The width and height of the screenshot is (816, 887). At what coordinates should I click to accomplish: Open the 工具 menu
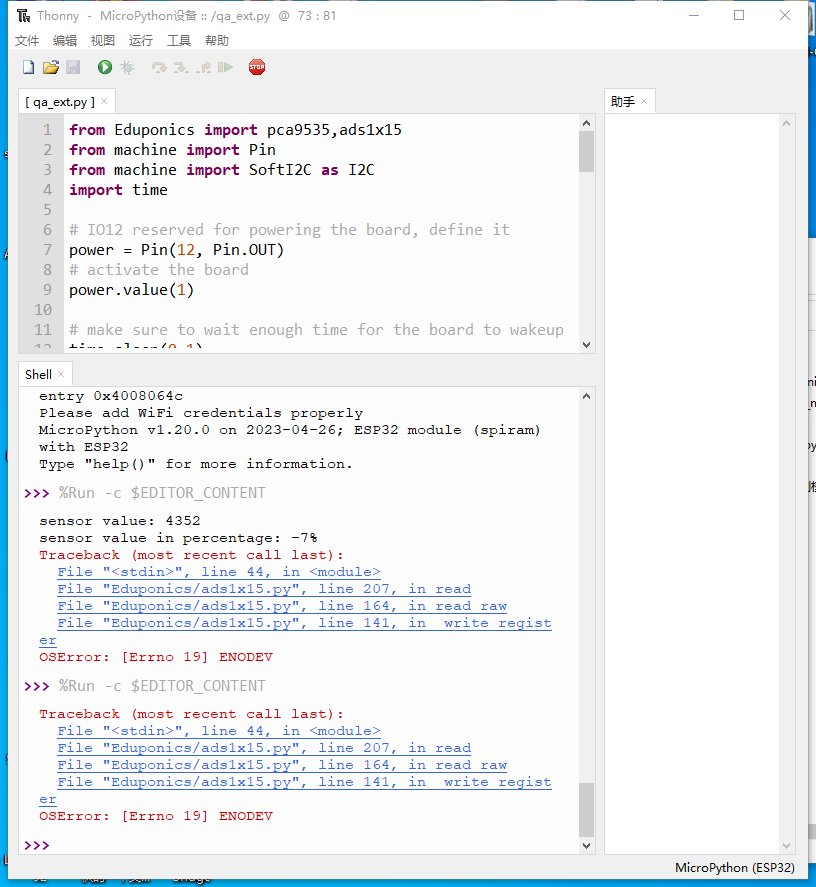point(179,41)
